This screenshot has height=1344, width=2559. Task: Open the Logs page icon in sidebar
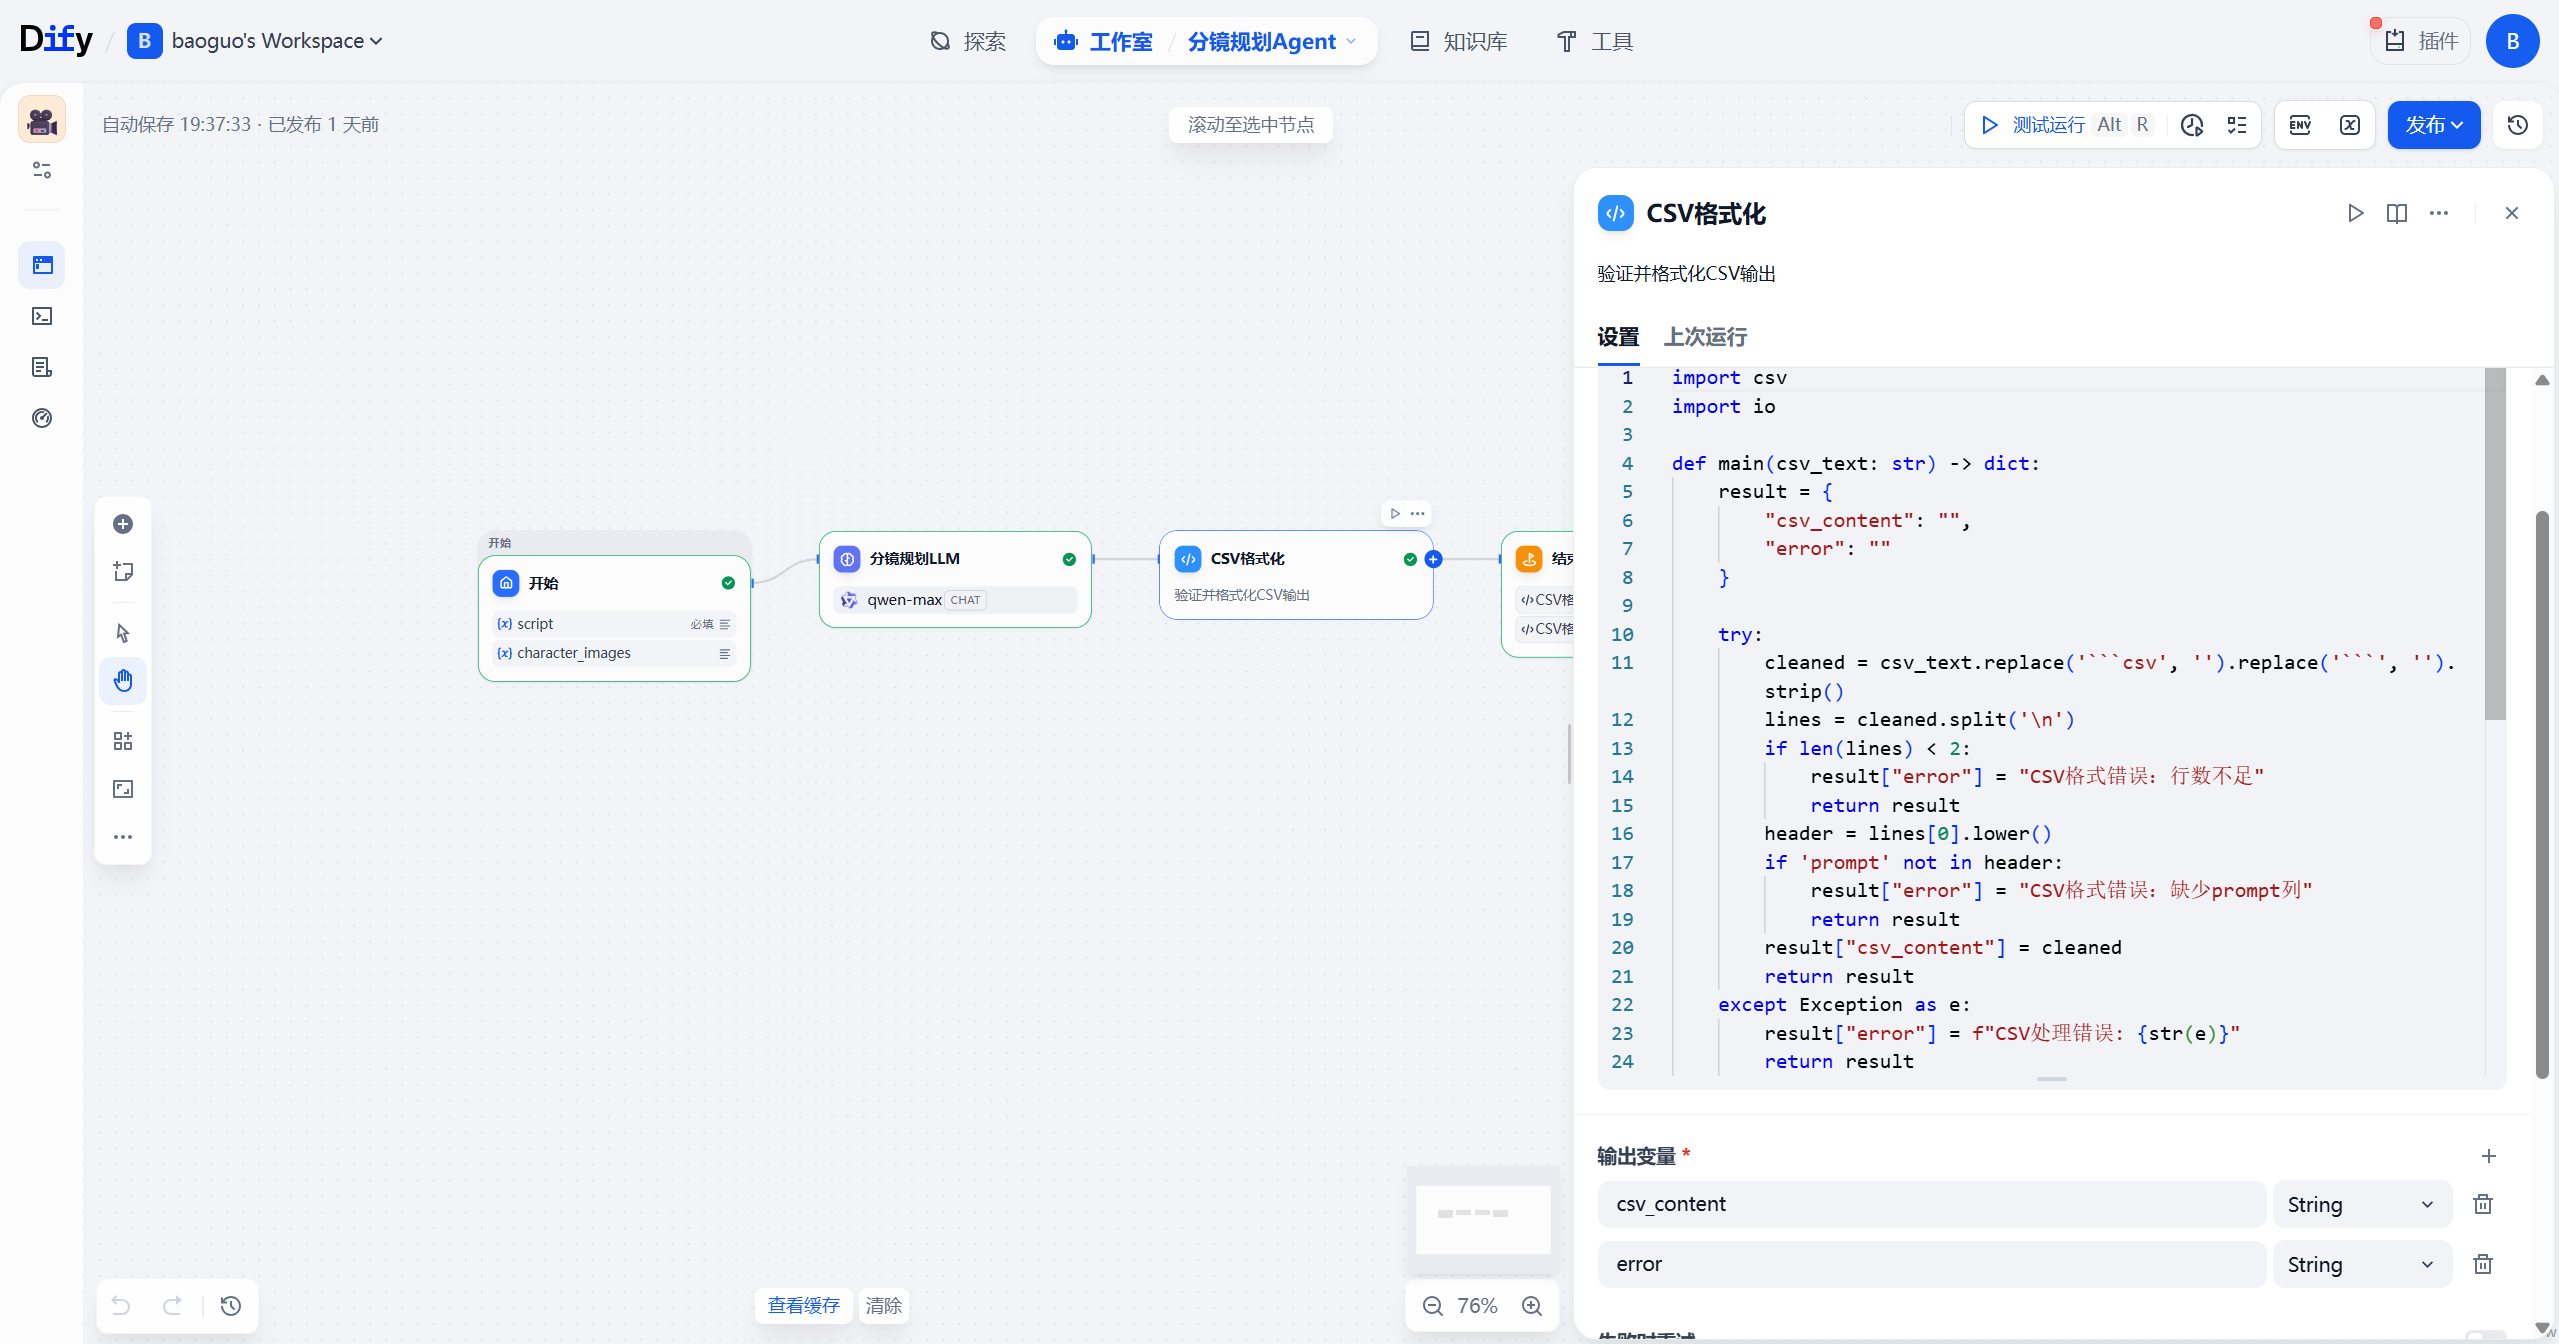pyautogui.click(x=42, y=367)
